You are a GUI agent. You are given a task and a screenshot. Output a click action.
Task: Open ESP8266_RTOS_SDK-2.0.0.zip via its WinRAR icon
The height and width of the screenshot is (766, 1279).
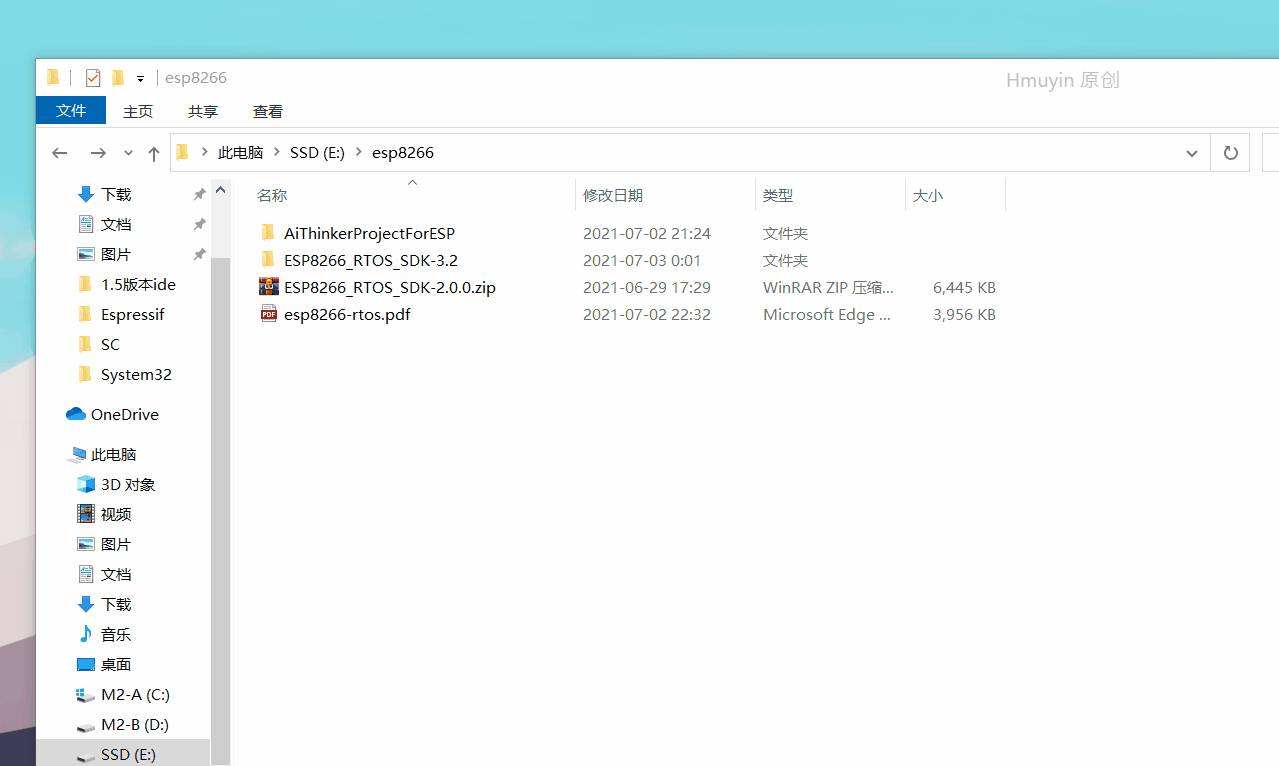(269, 287)
